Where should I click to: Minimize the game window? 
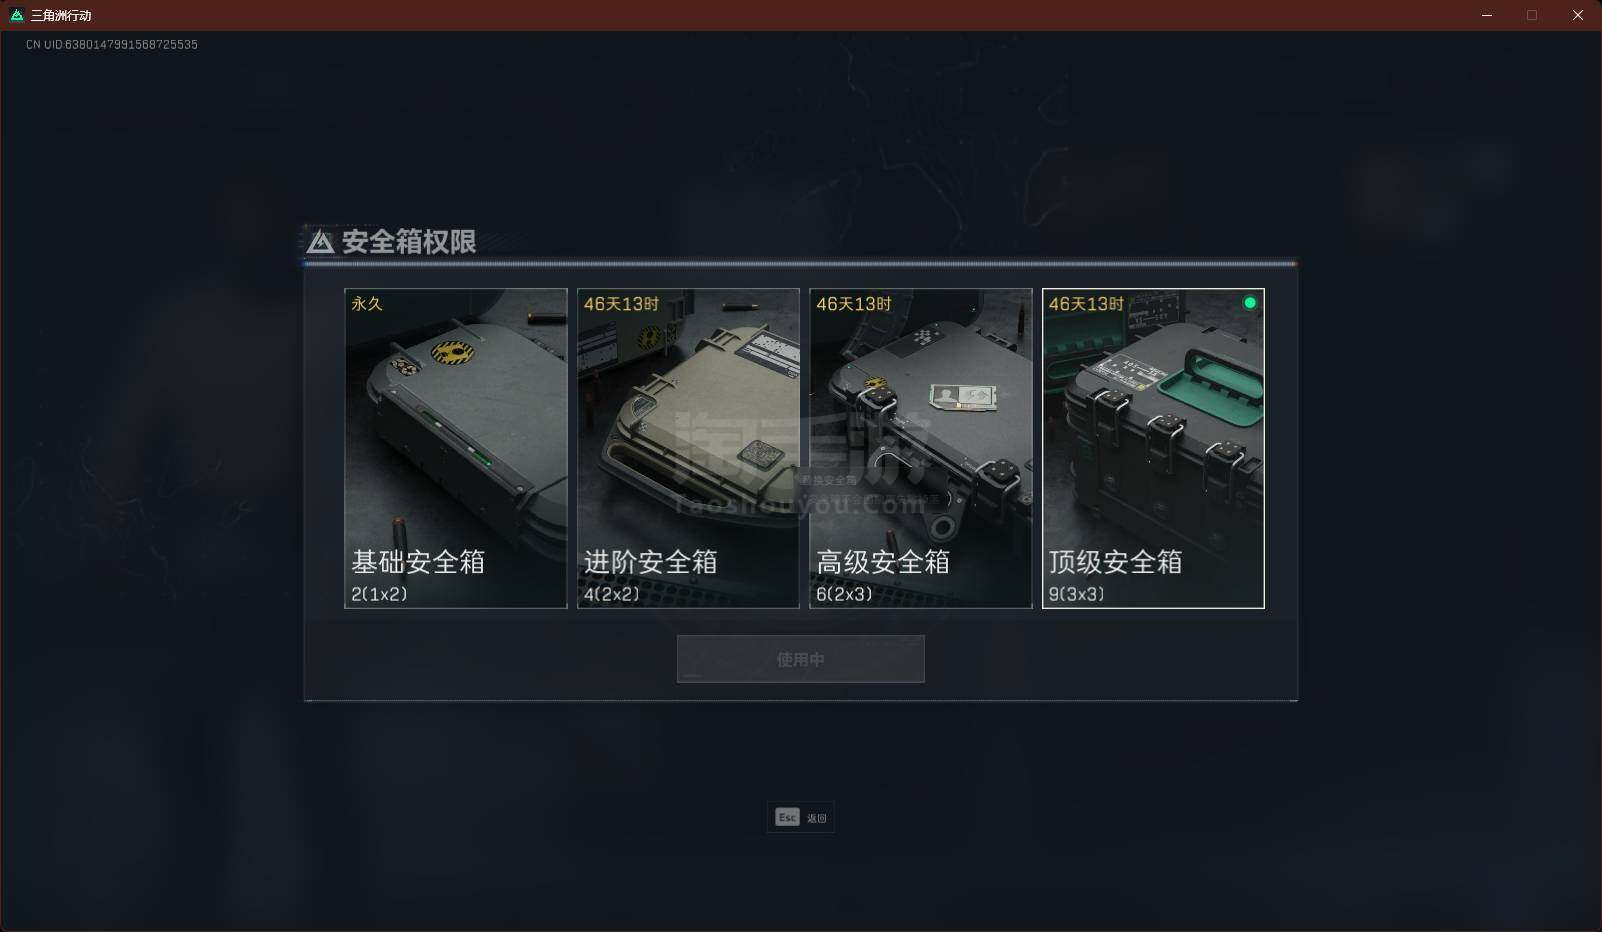tap(1487, 15)
